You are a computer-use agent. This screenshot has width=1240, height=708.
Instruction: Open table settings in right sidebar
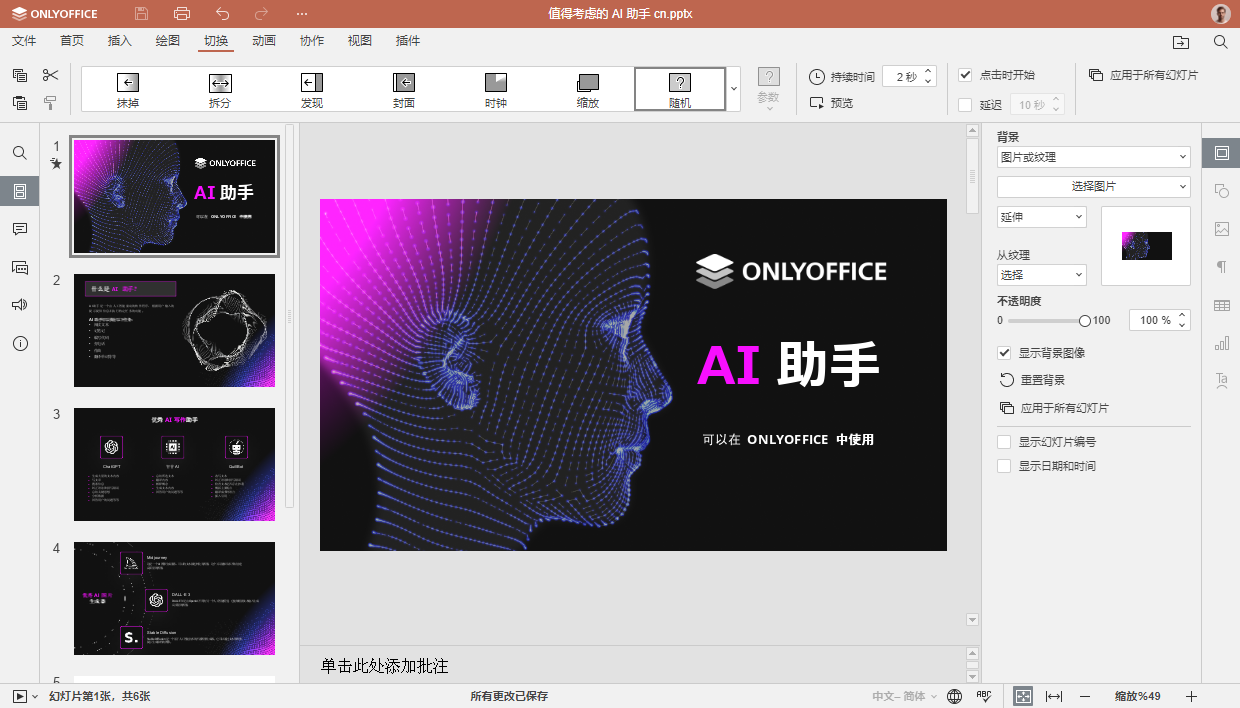[x=1221, y=305]
